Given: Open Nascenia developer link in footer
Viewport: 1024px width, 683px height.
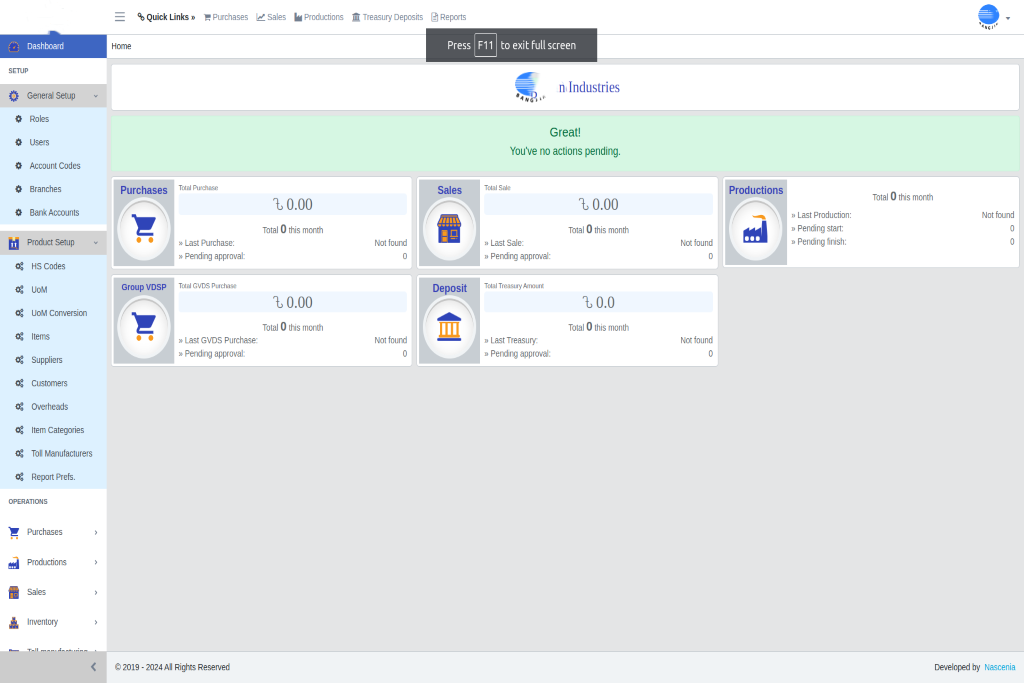Looking at the screenshot, I should [1000, 667].
